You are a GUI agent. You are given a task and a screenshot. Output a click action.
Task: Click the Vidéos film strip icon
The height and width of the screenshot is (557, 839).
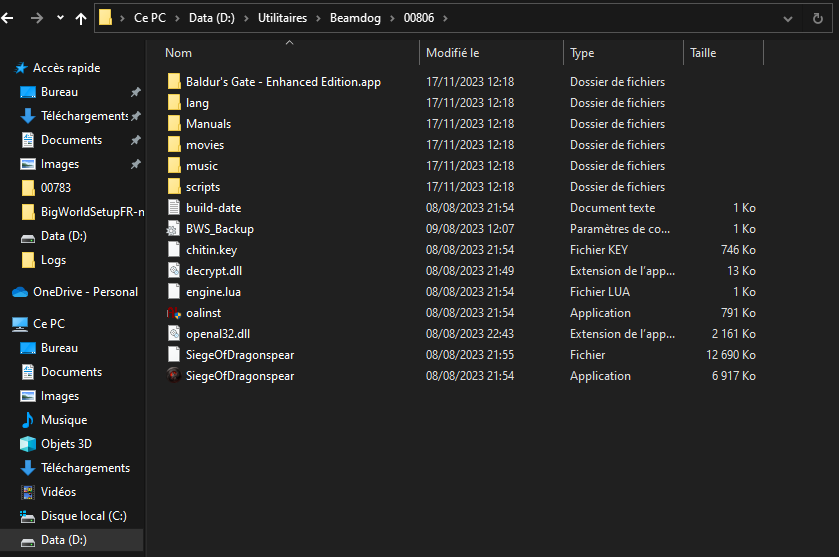[x=28, y=492]
